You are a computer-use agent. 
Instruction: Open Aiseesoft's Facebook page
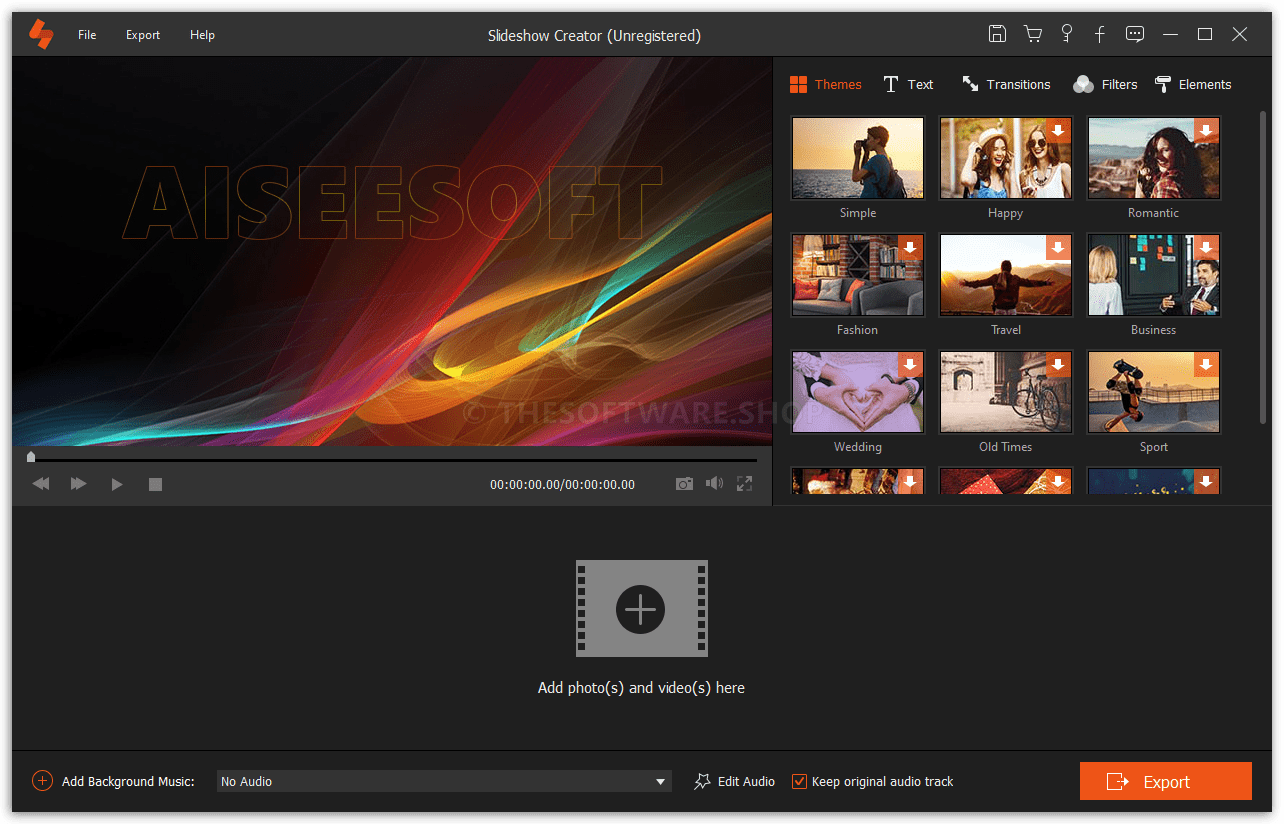1099,33
